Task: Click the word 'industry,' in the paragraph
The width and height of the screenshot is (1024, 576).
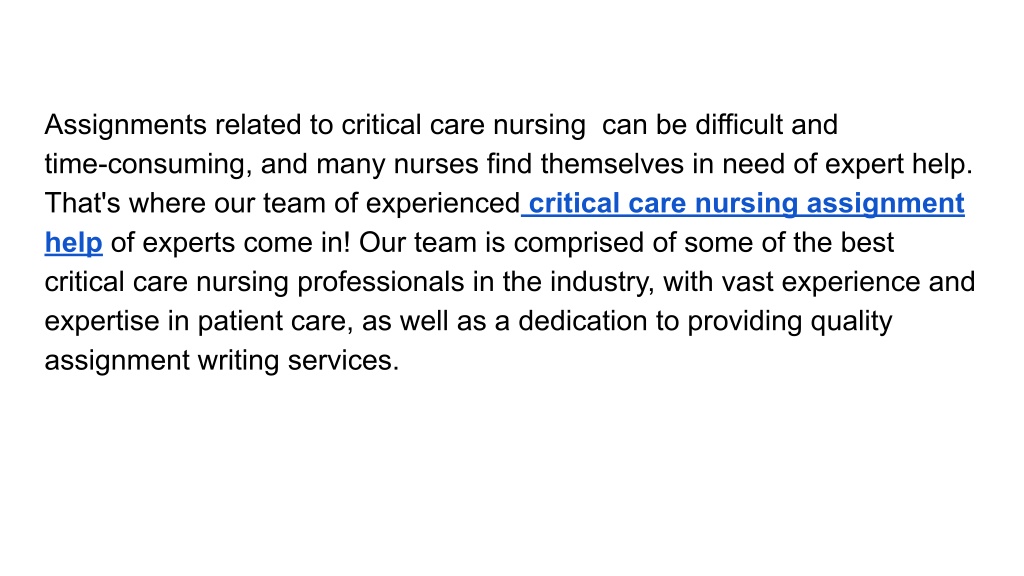Action: click(x=602, y=282)
